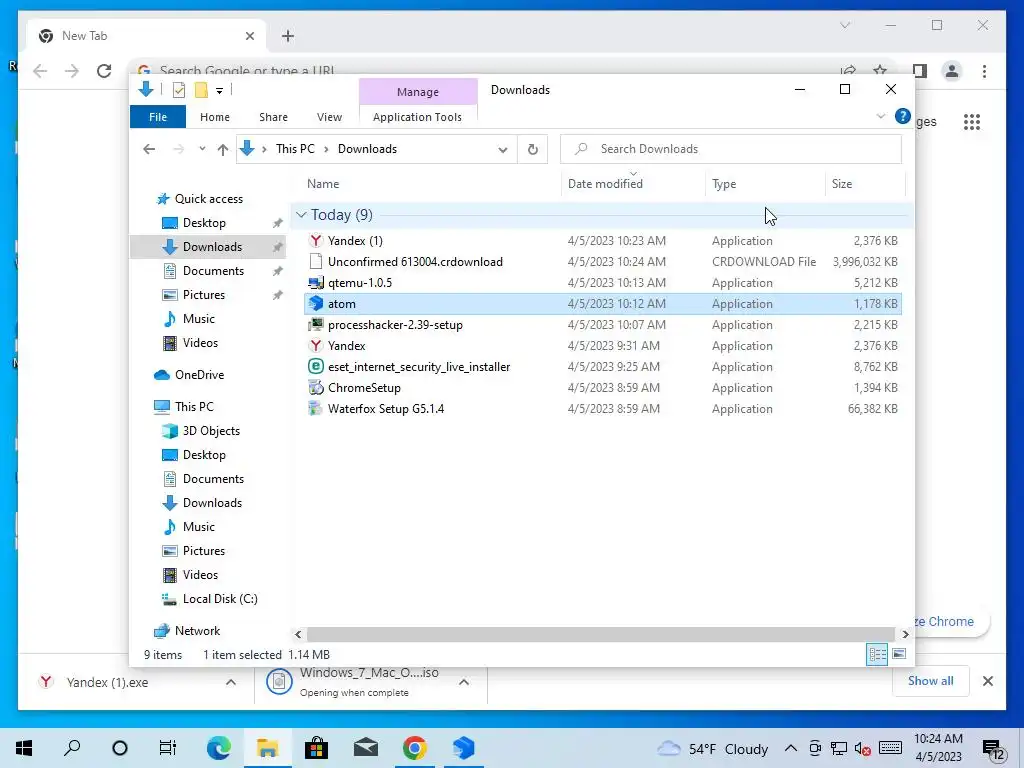Click the Properties icon in quick access toolbar
Viewport: 1024px width, 768px height.
[178, 90]
